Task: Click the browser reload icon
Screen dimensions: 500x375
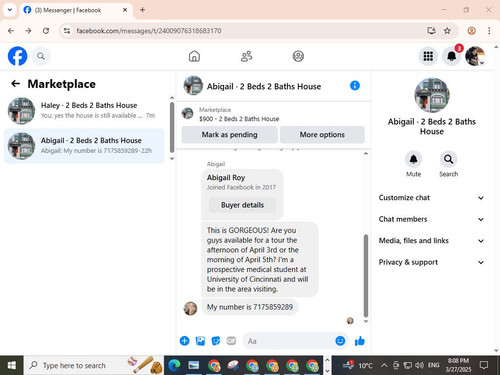Action: 46,31
